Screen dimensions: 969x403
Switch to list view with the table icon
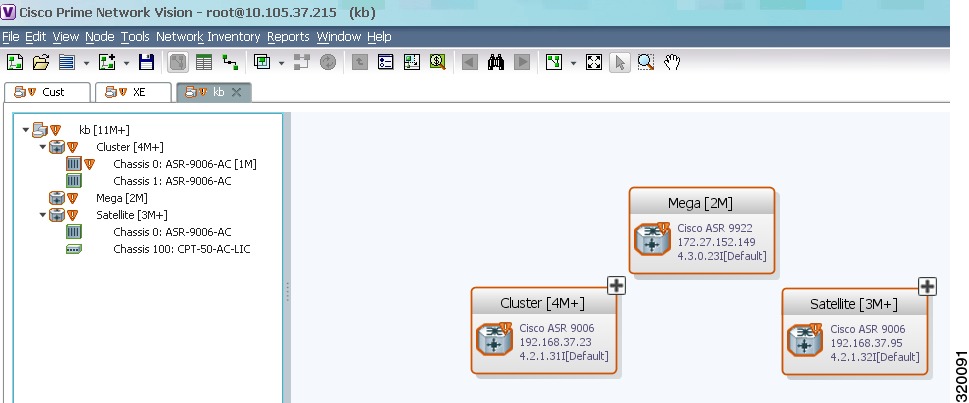204,62
